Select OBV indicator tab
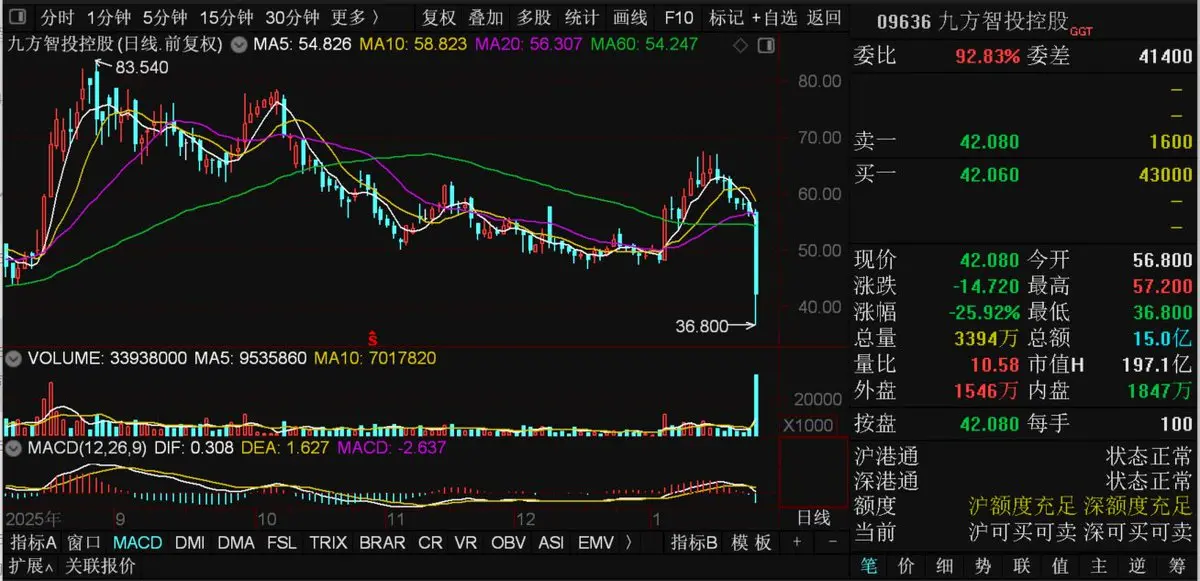Screen dimensions: 1200x581 coord(508,542)
